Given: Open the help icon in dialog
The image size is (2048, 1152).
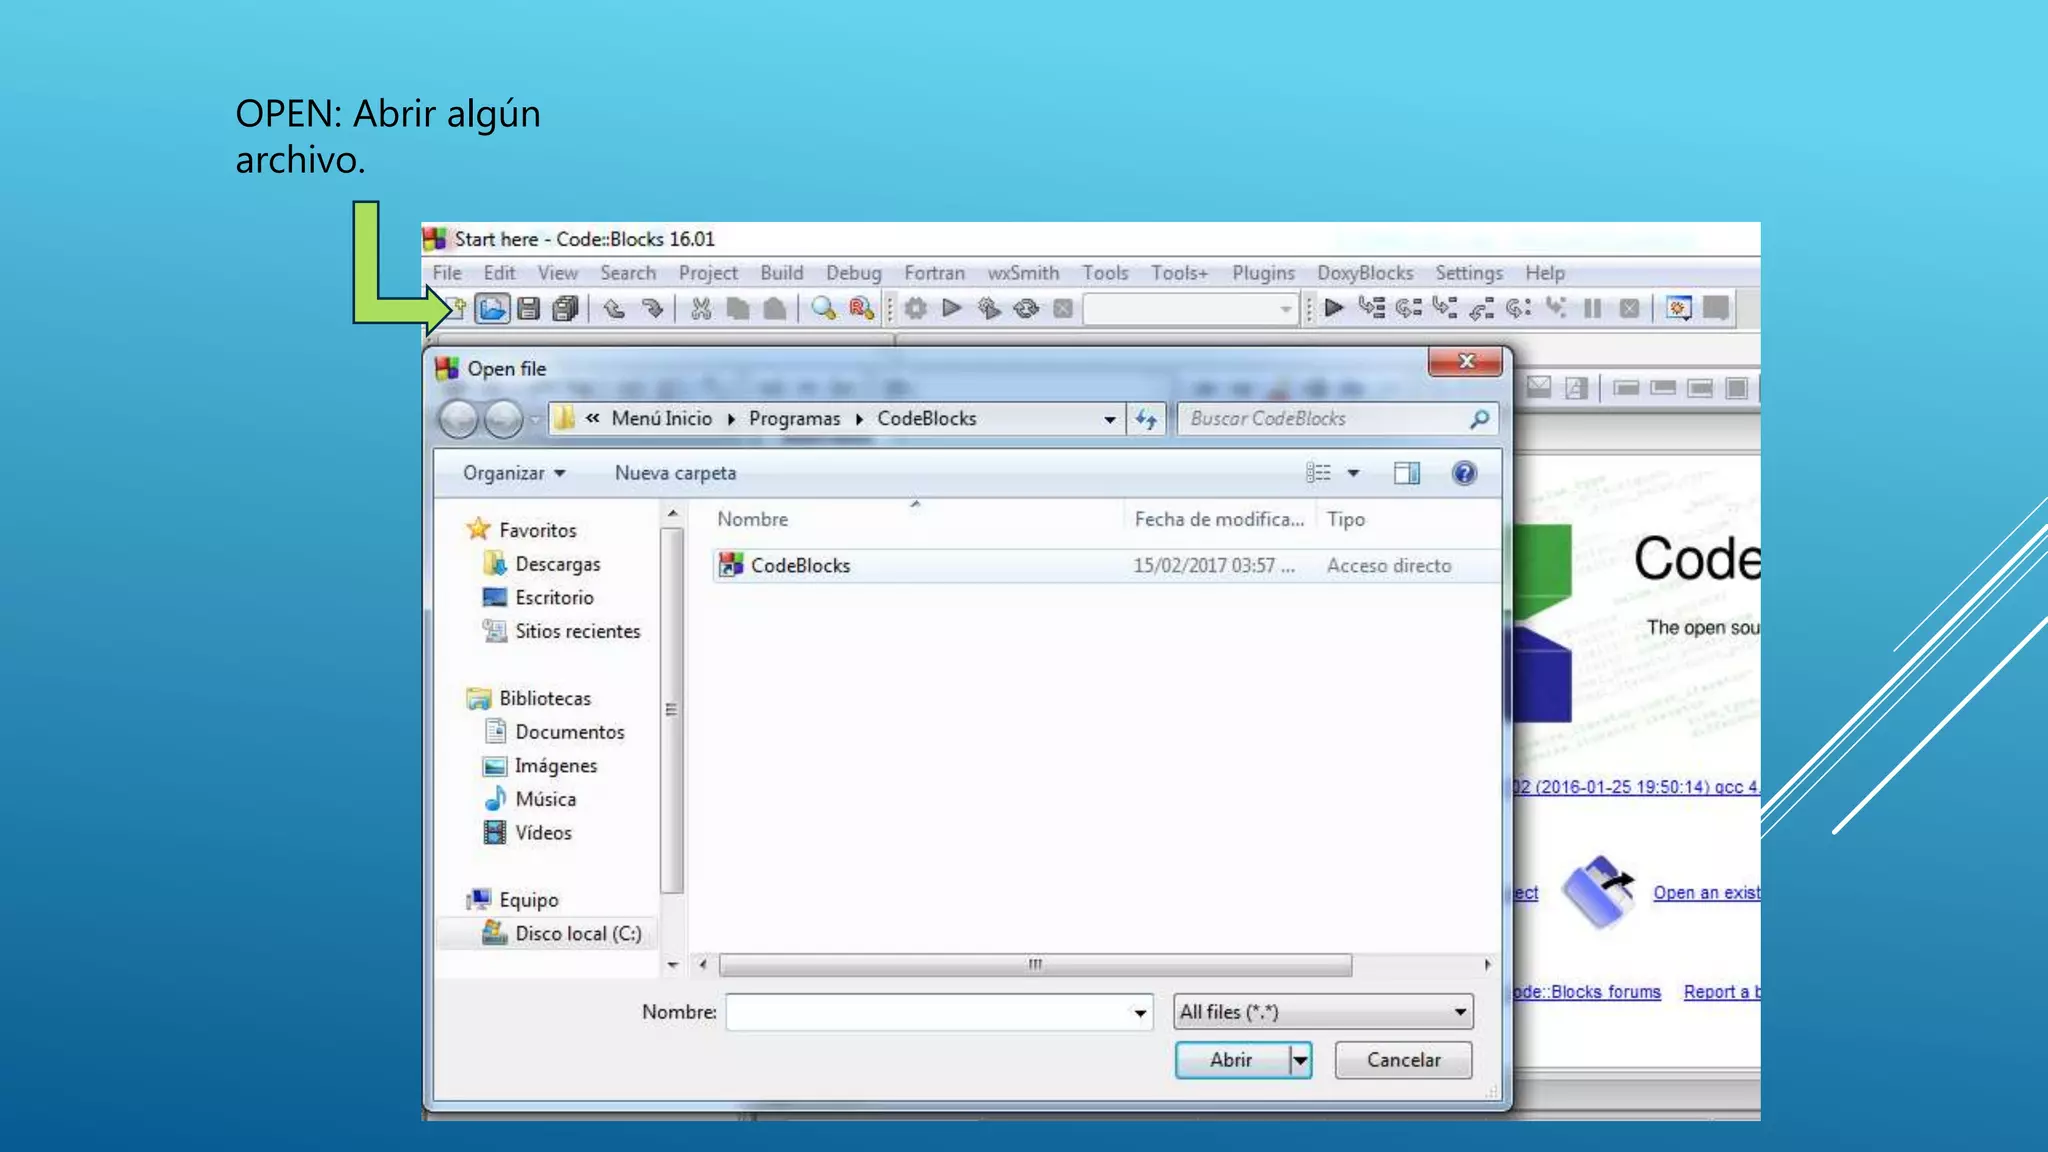Looking at the screenshot, I should click(1464, 473).
